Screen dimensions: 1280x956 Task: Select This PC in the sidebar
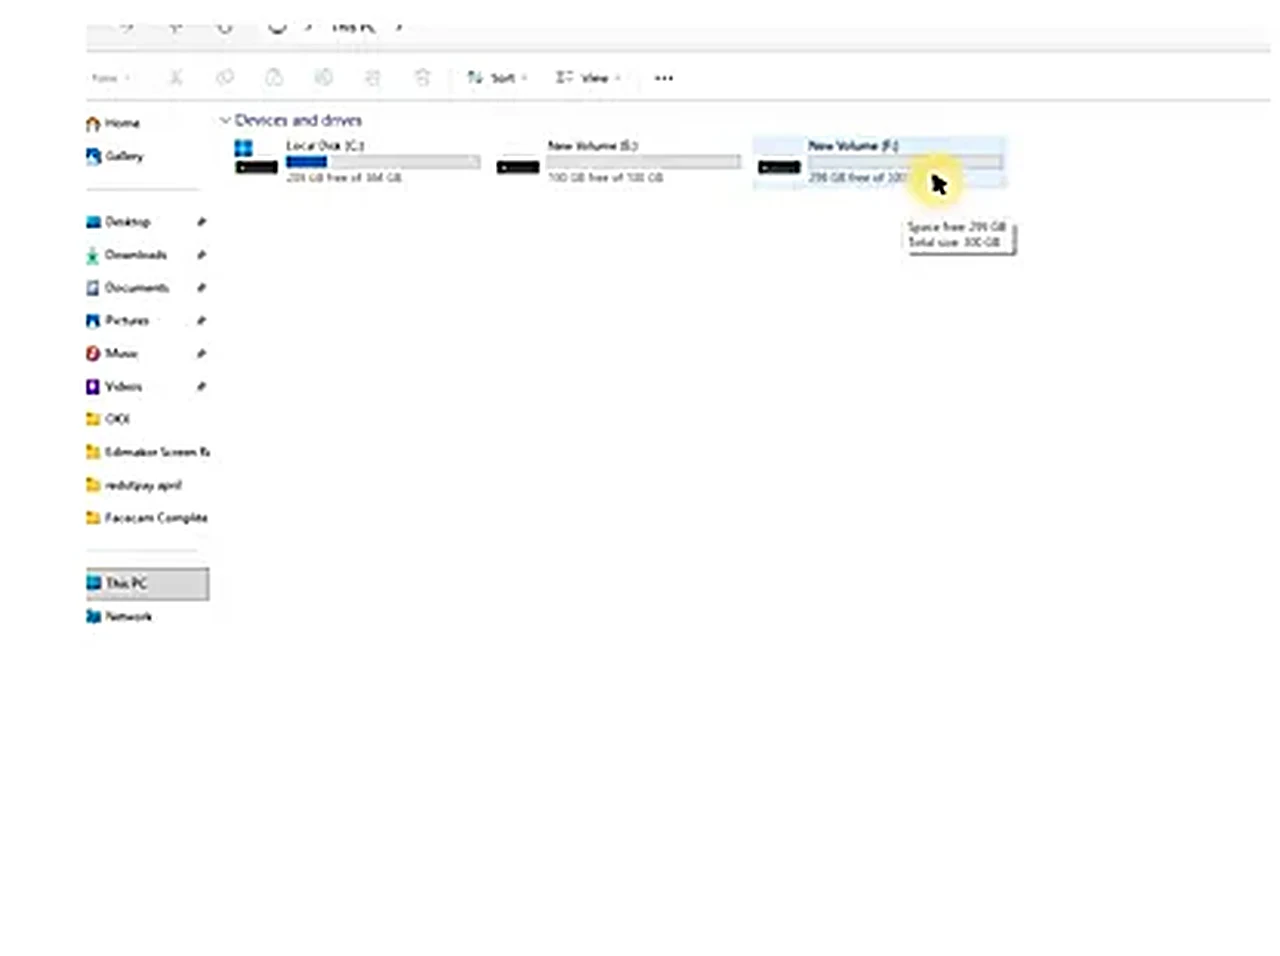[x=147, y=583]
